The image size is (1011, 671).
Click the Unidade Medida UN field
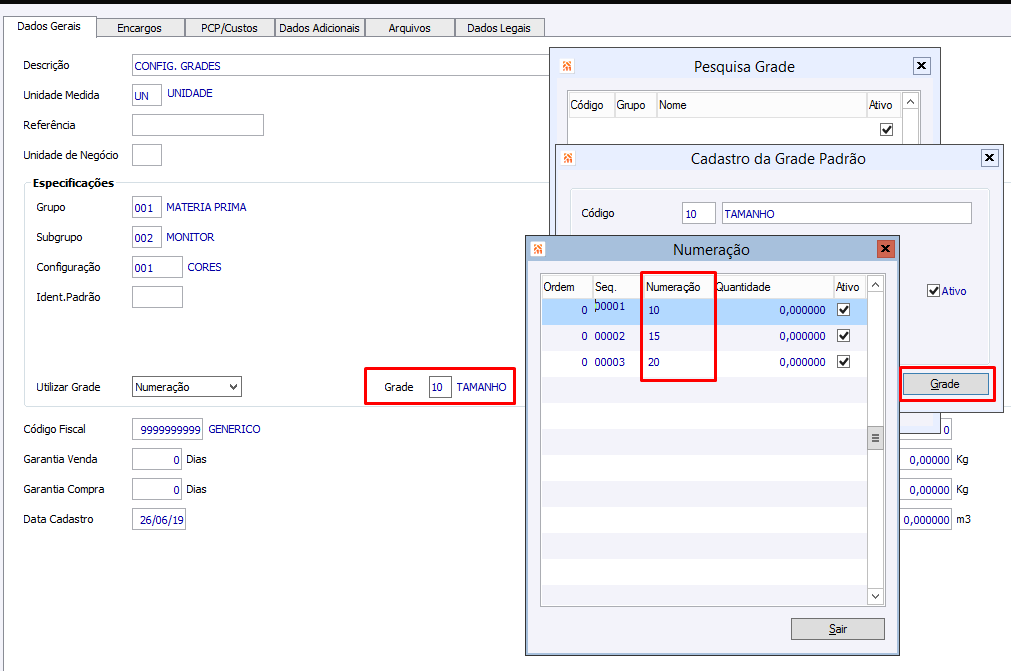click(146, 95)
